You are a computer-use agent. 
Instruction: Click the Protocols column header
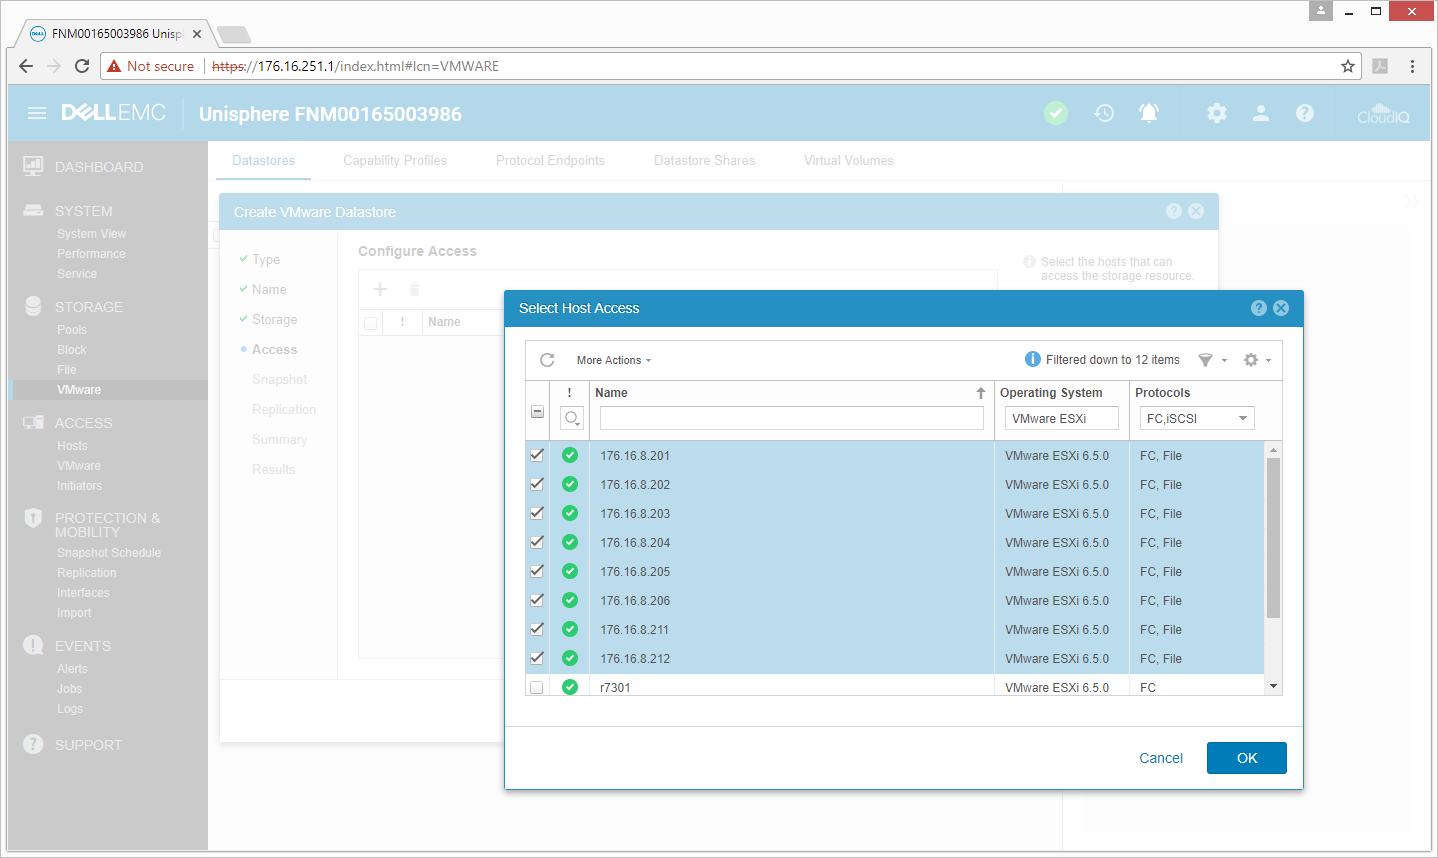[x=1162, y=393]
